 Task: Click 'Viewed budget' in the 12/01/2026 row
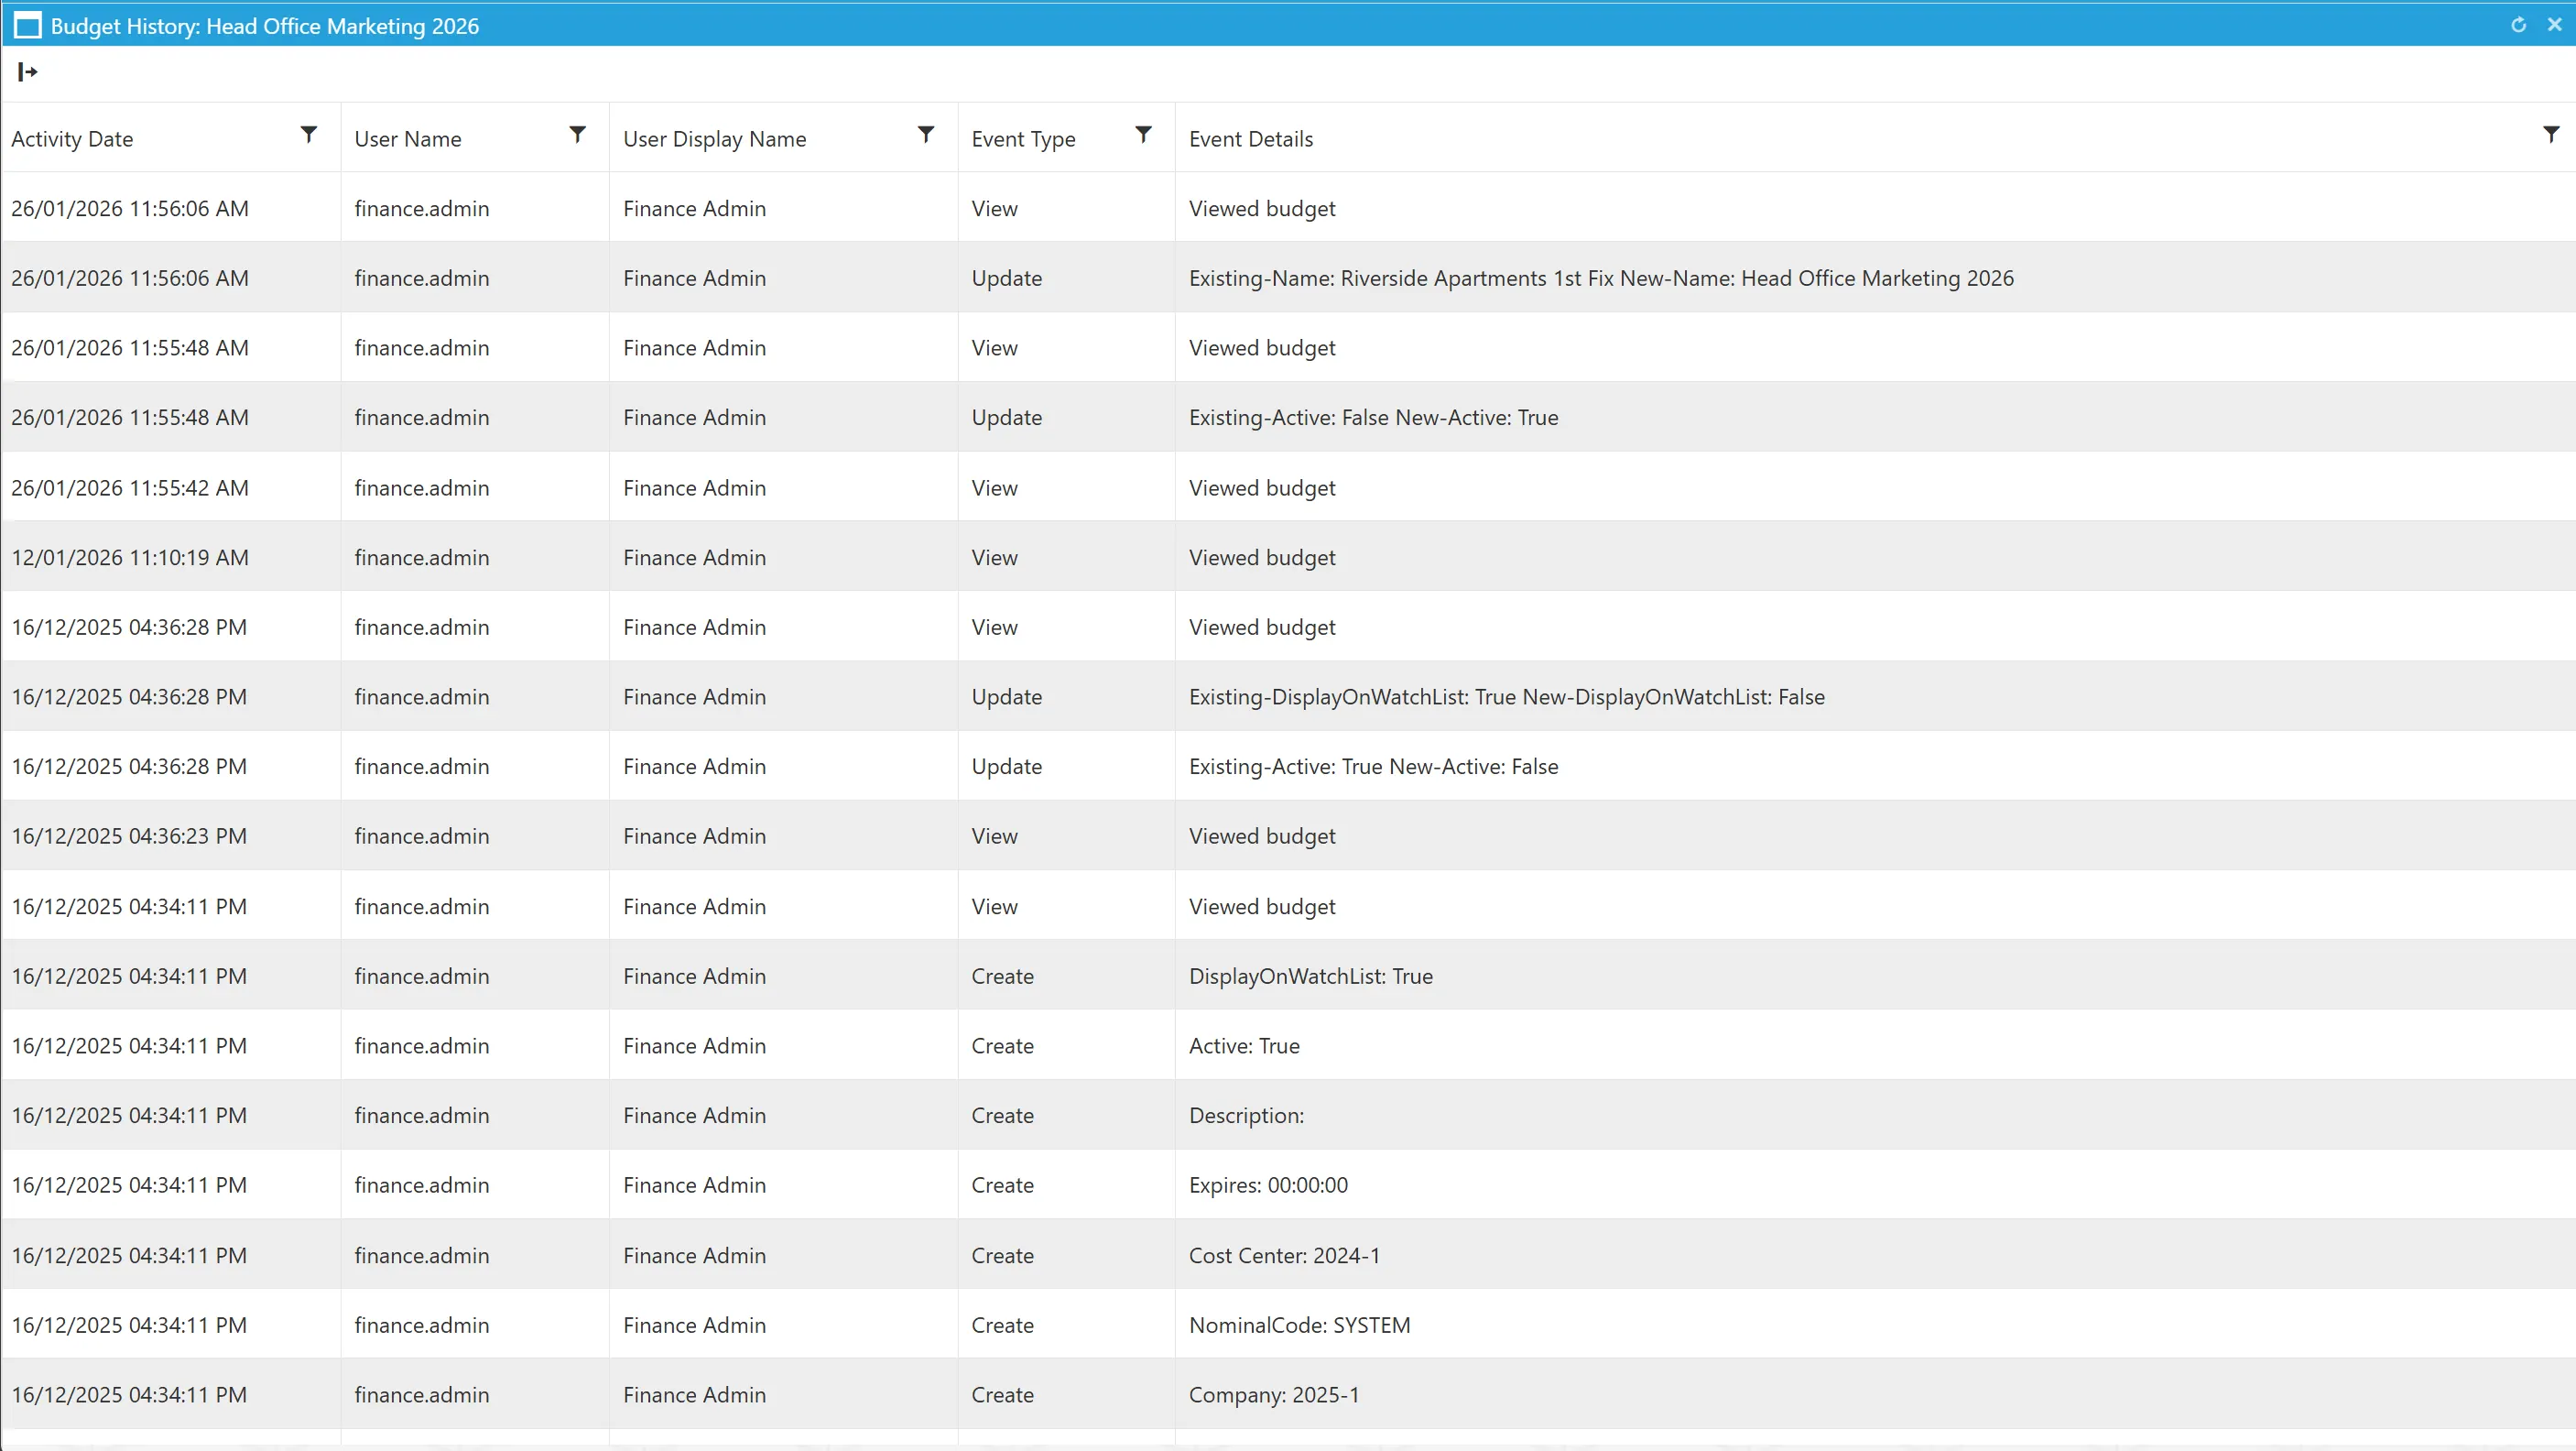[x=1262, y=558]
